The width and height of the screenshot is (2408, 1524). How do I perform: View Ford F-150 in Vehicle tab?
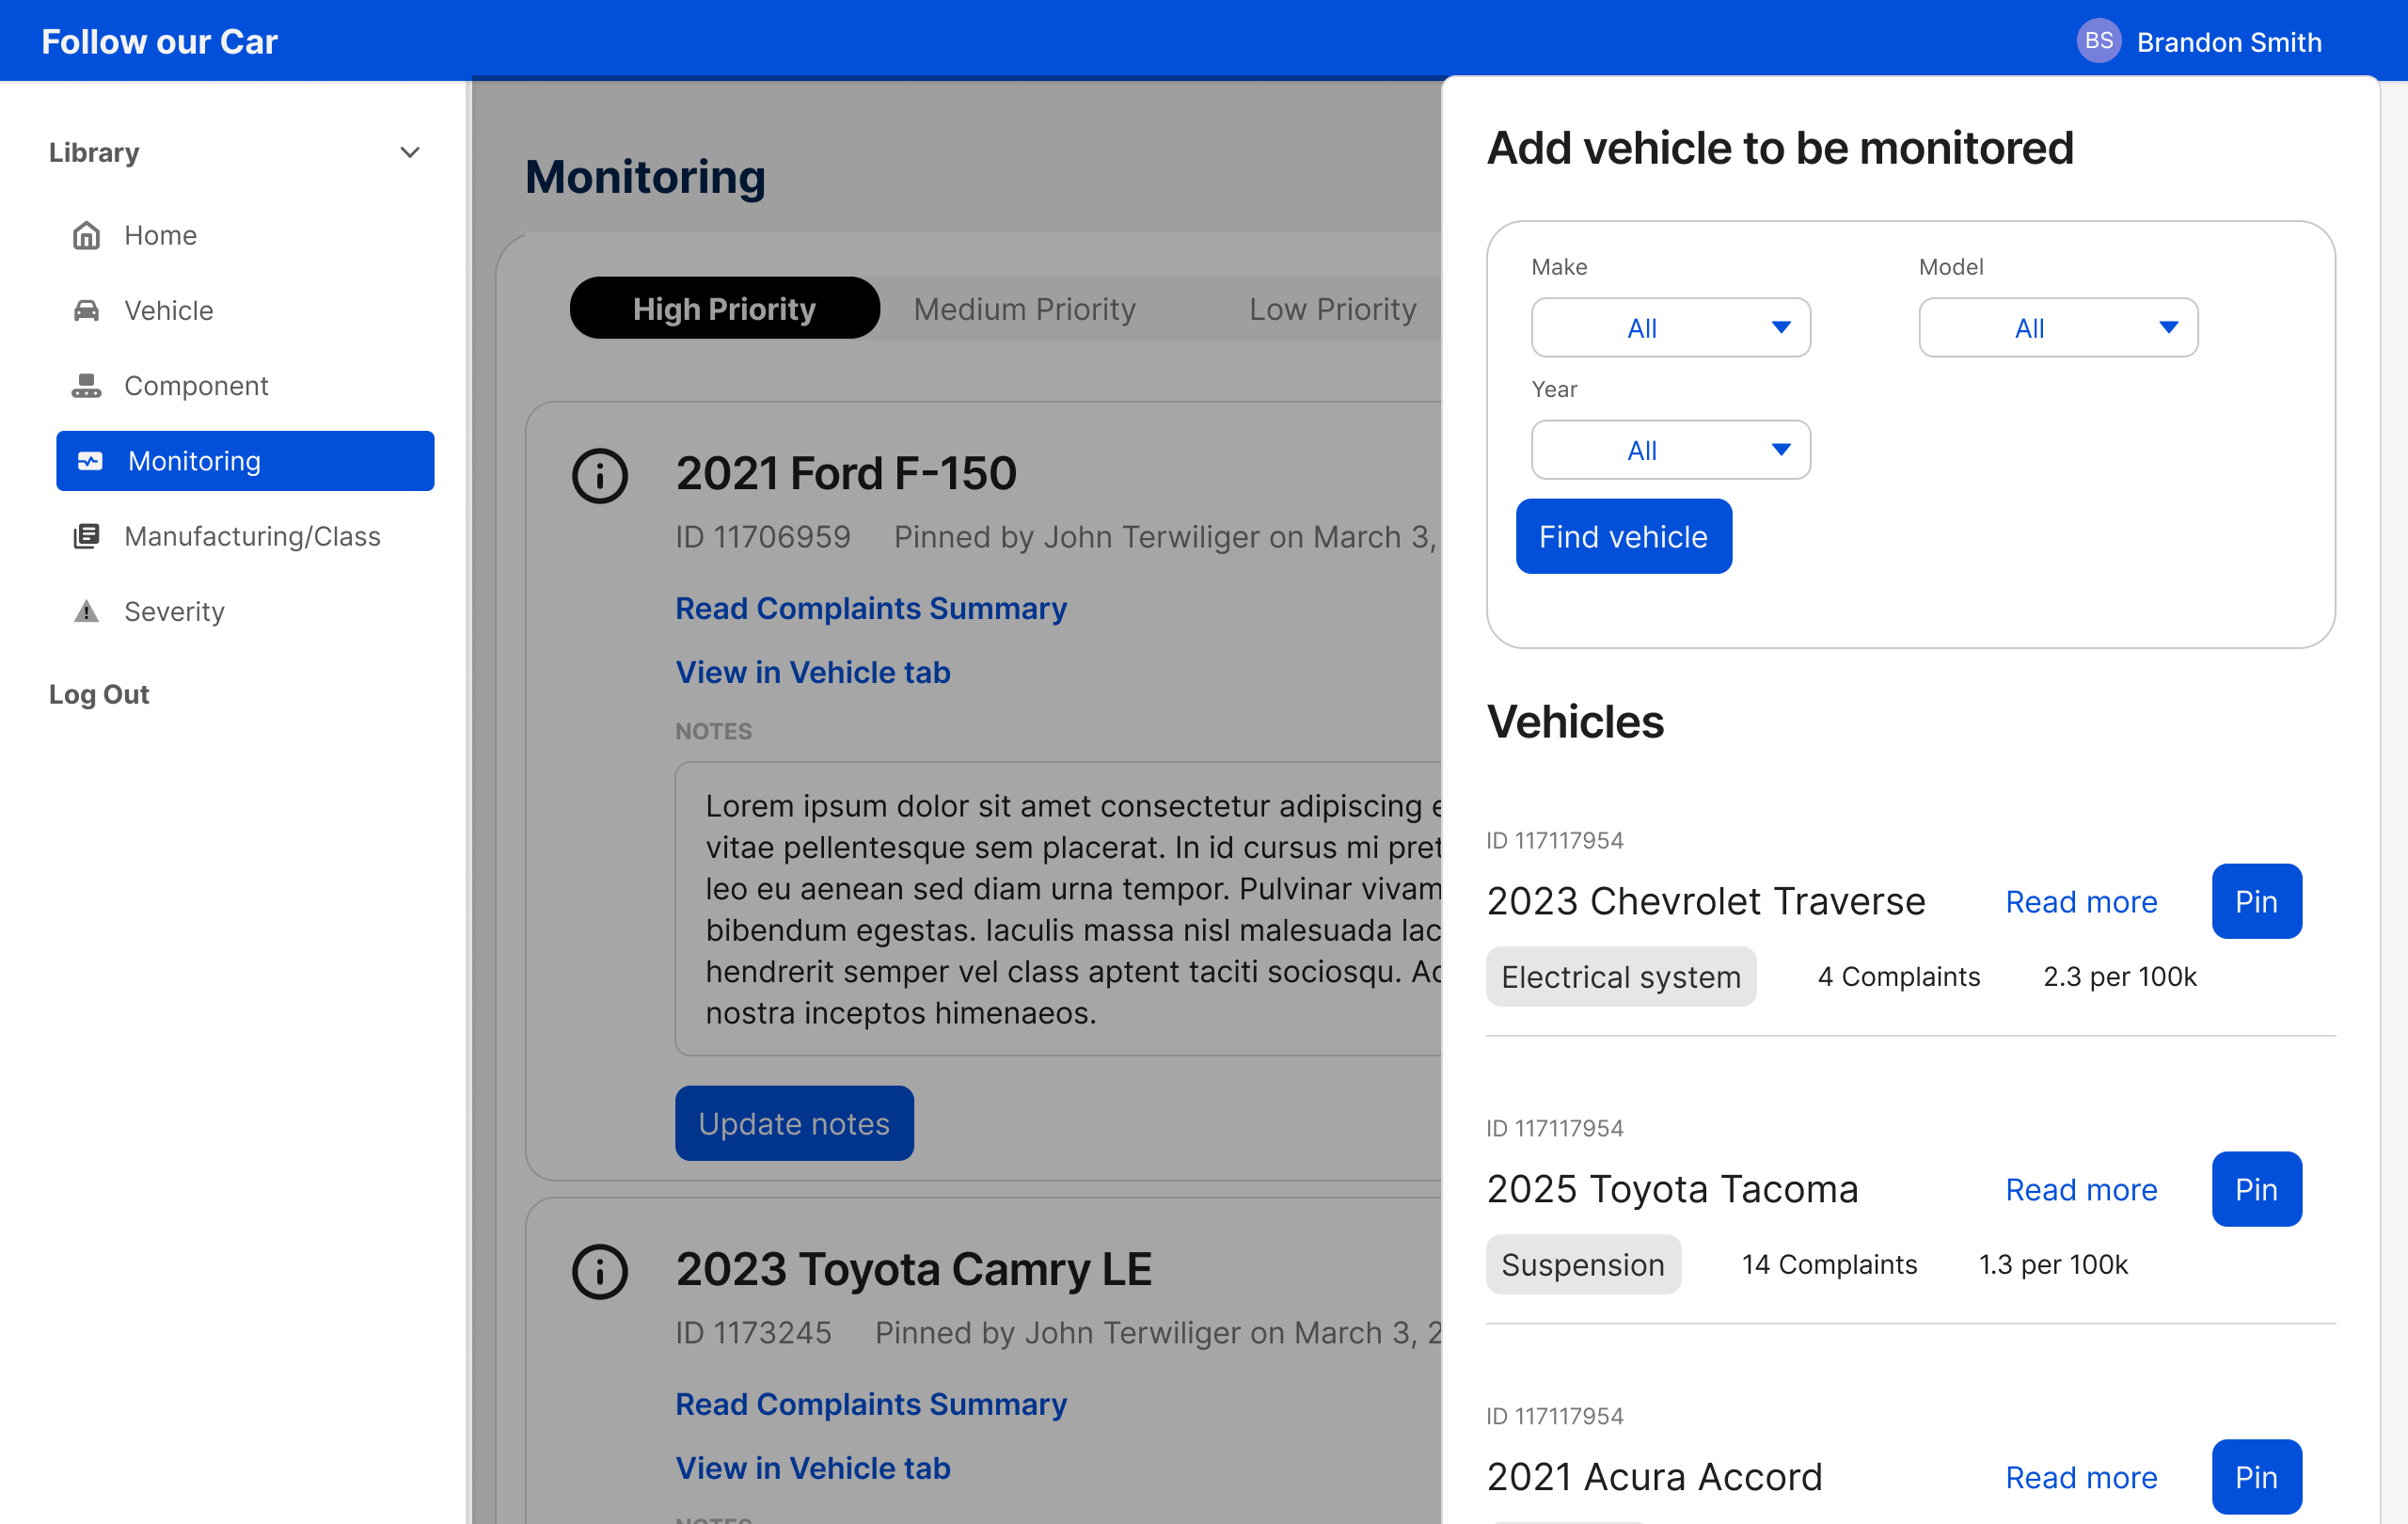[813, 672]
